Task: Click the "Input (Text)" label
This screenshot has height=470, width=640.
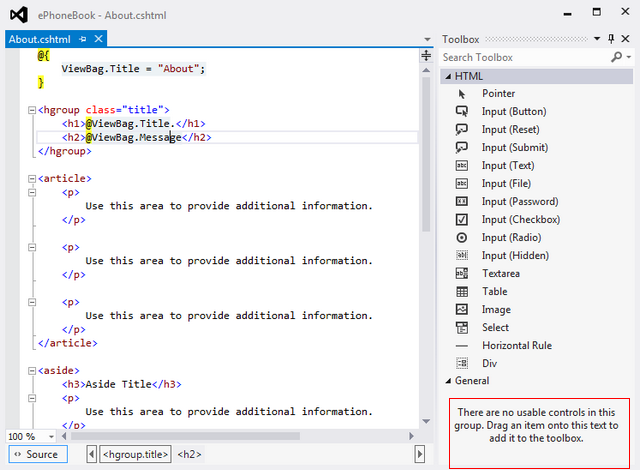Action: point(508,165)
